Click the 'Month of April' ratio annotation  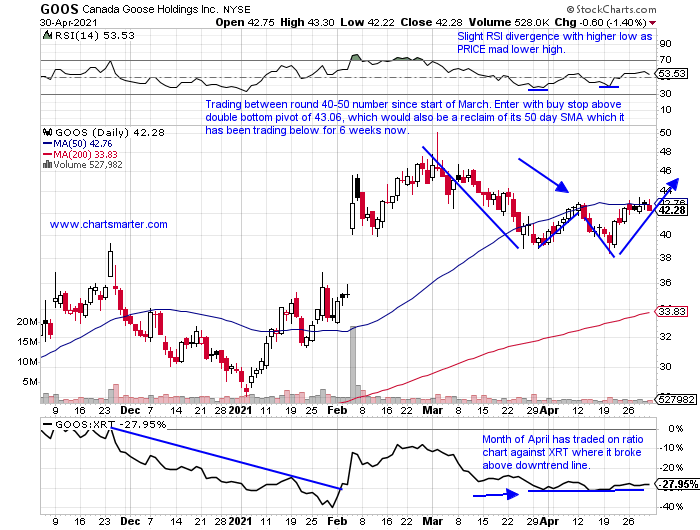tap(562, 452)
